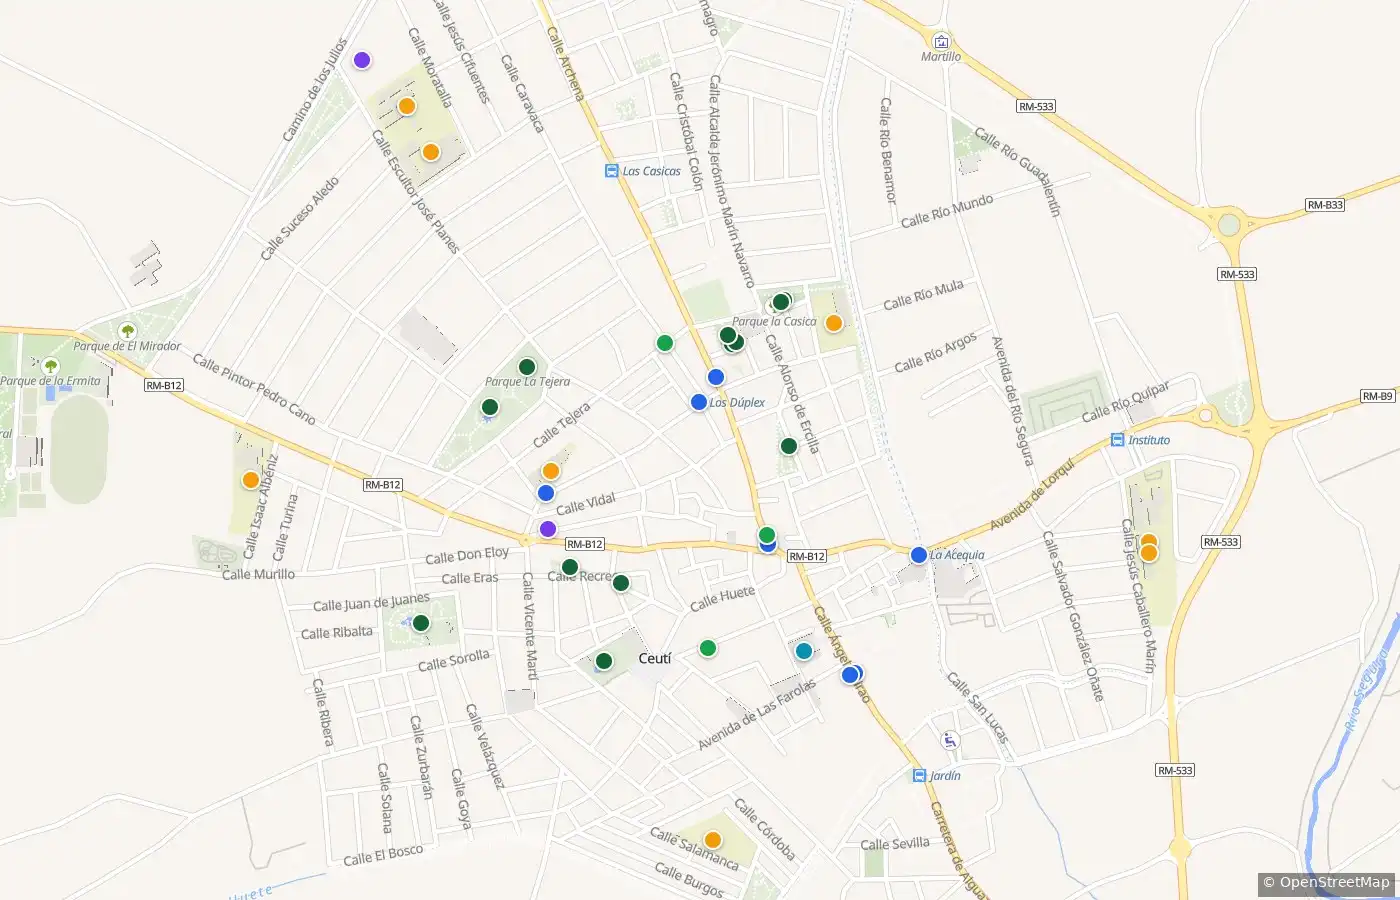Select the green marker below Calle Huete label

point(708,648)
